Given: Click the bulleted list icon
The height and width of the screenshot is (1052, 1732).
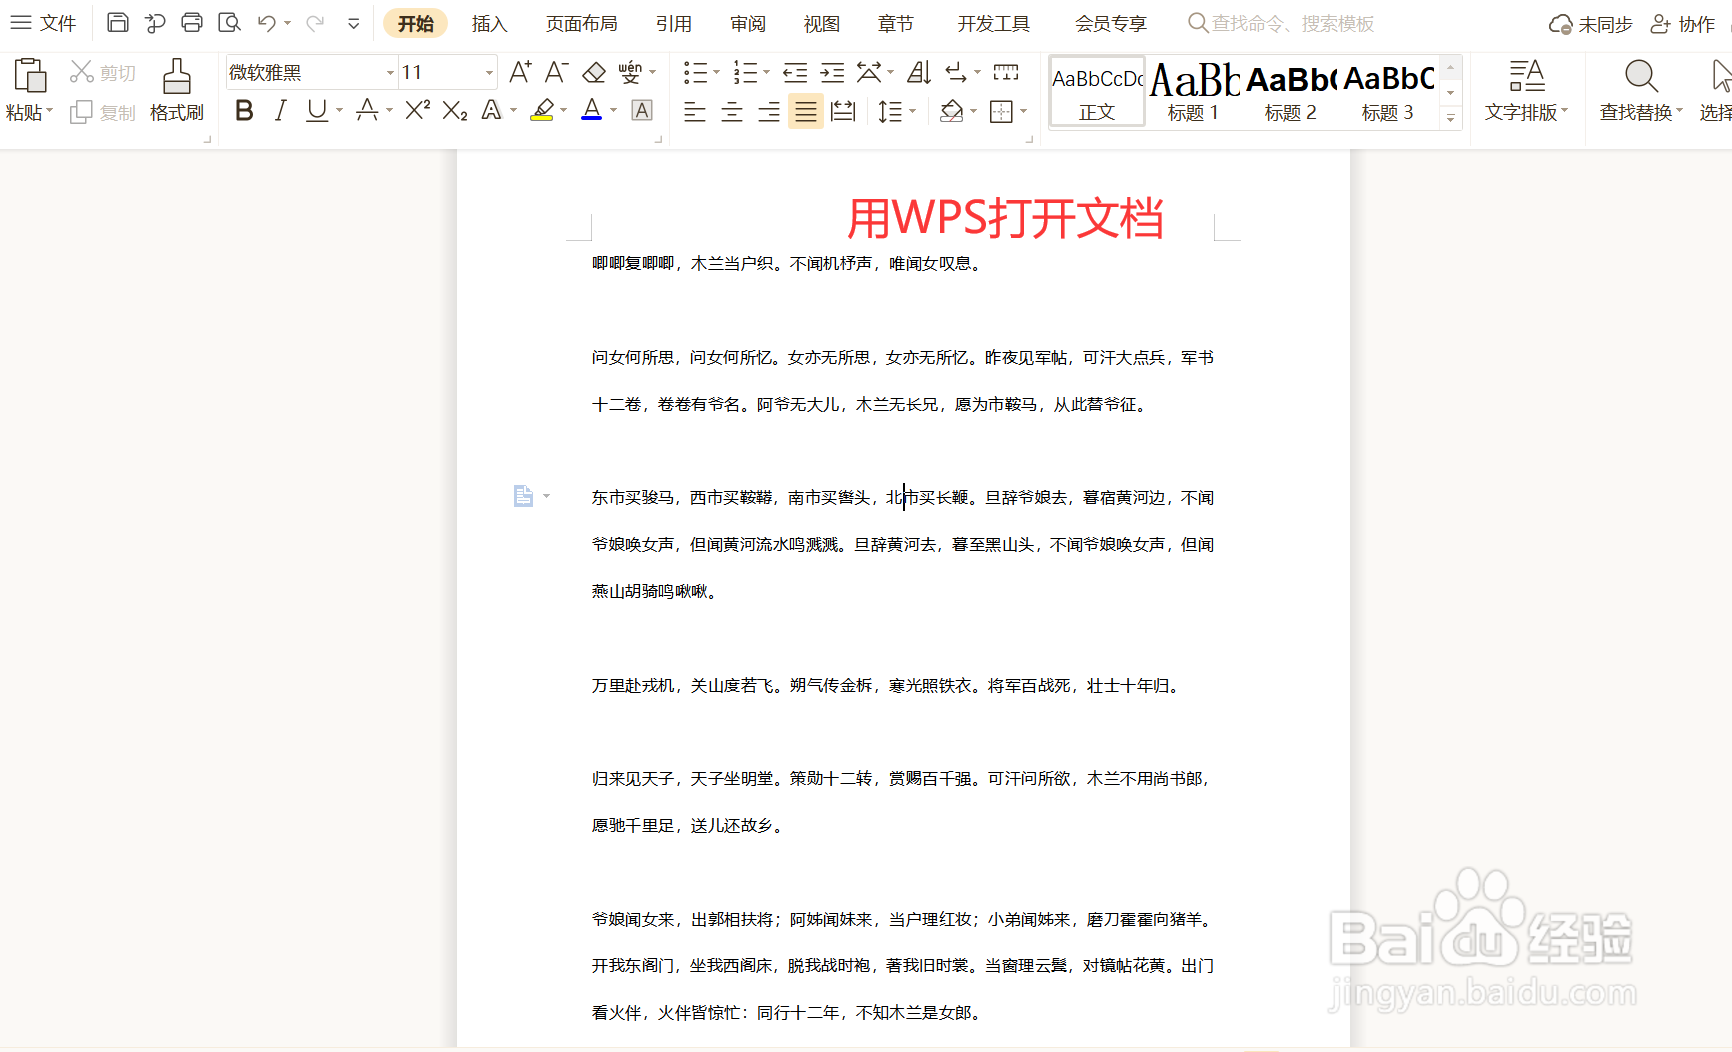Looking at the screenshot, I should tap(695, 72).
